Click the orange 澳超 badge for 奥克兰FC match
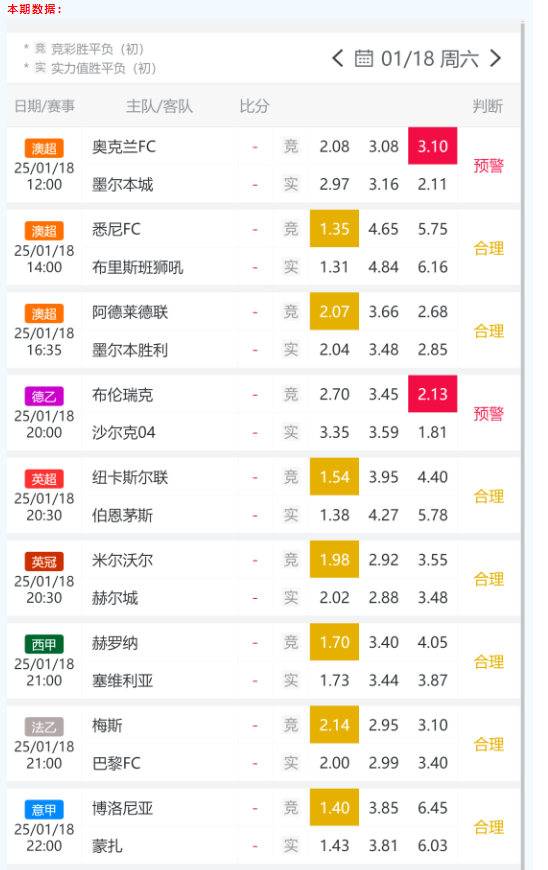 pyautogui.click(x=44, y=148)
